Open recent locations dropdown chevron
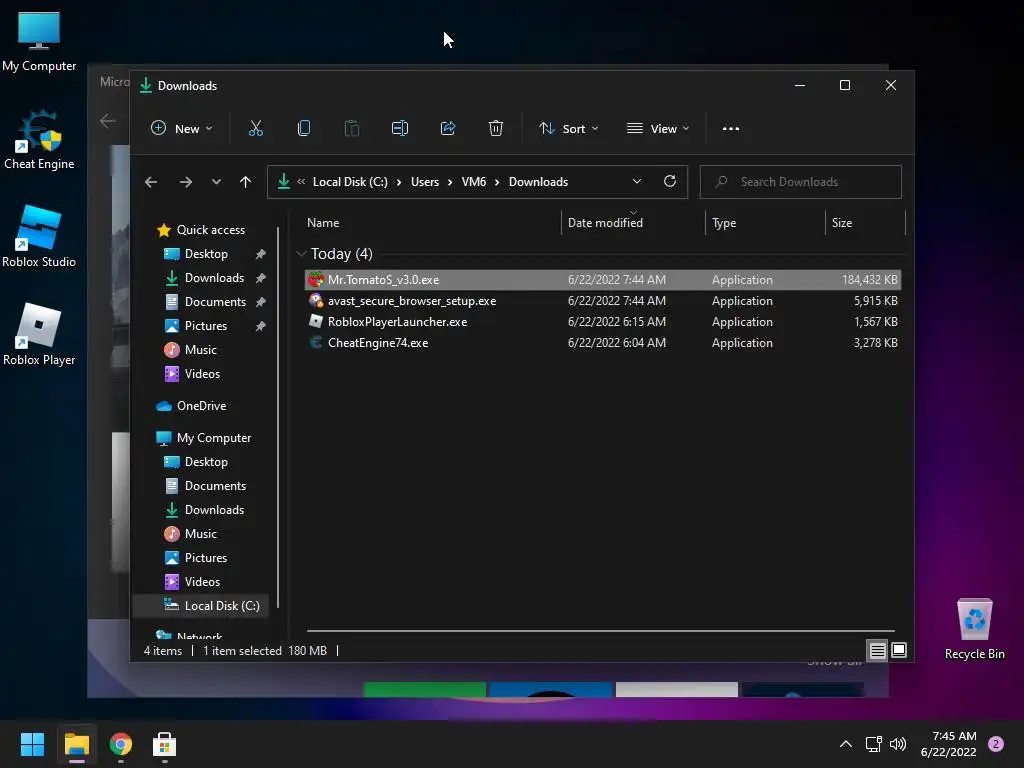1024x768 pixels. (216, 182)
